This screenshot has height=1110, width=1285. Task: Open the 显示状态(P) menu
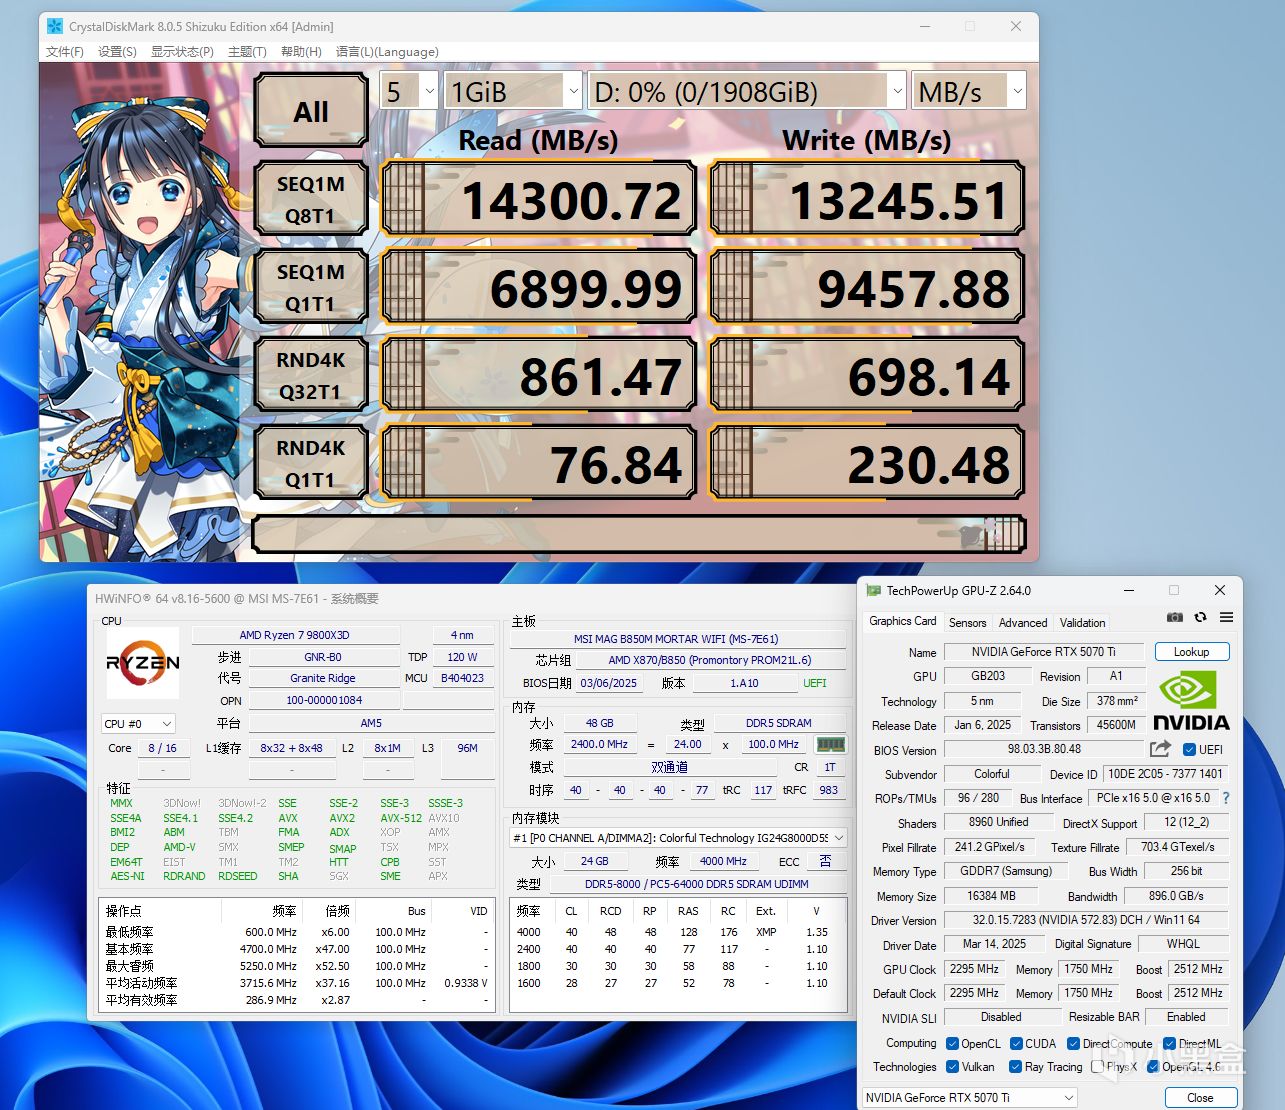click(182, 52)
